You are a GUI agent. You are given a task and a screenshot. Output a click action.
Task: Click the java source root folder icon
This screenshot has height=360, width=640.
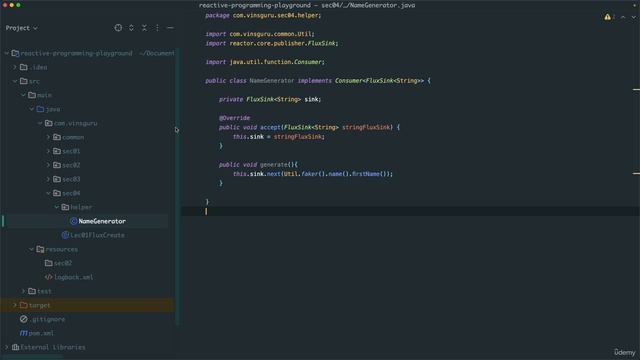point(40,109)
